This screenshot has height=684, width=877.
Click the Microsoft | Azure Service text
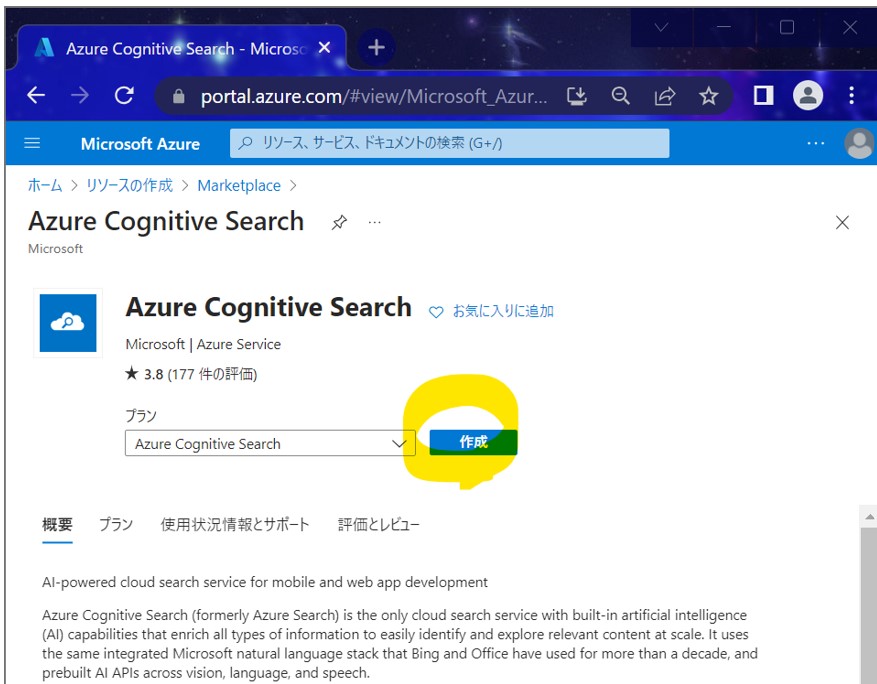pyautogui.click(x=203, y=344)
